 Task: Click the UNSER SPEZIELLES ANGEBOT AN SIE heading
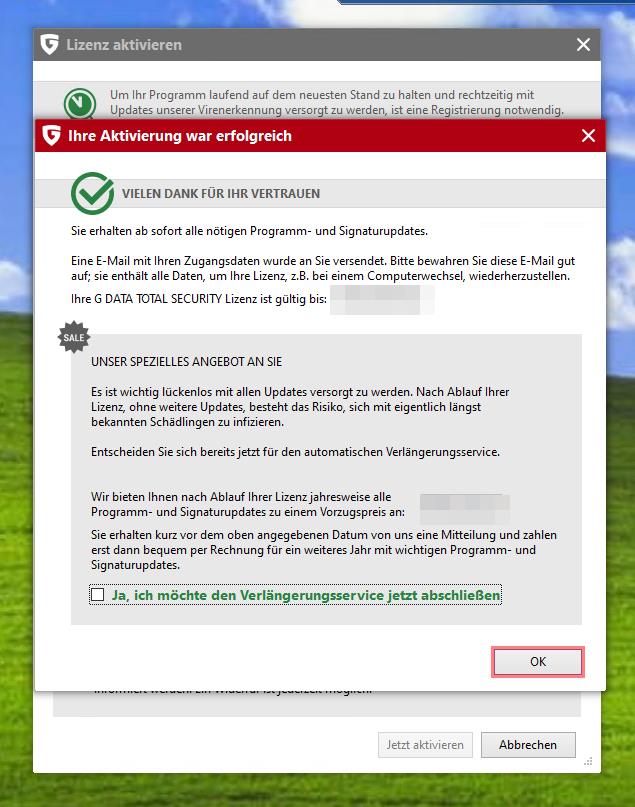(x=186, y=362)
